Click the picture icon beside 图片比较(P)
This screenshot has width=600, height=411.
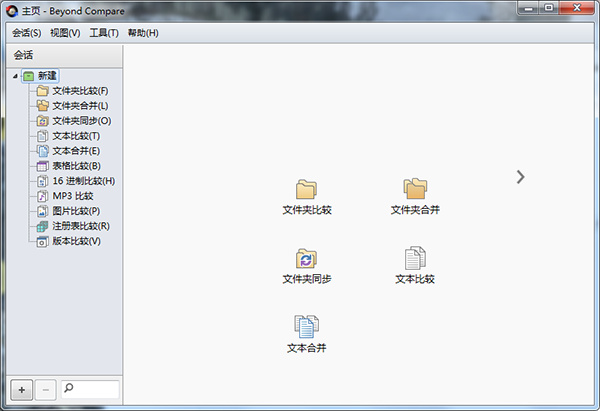coord(42,211)
